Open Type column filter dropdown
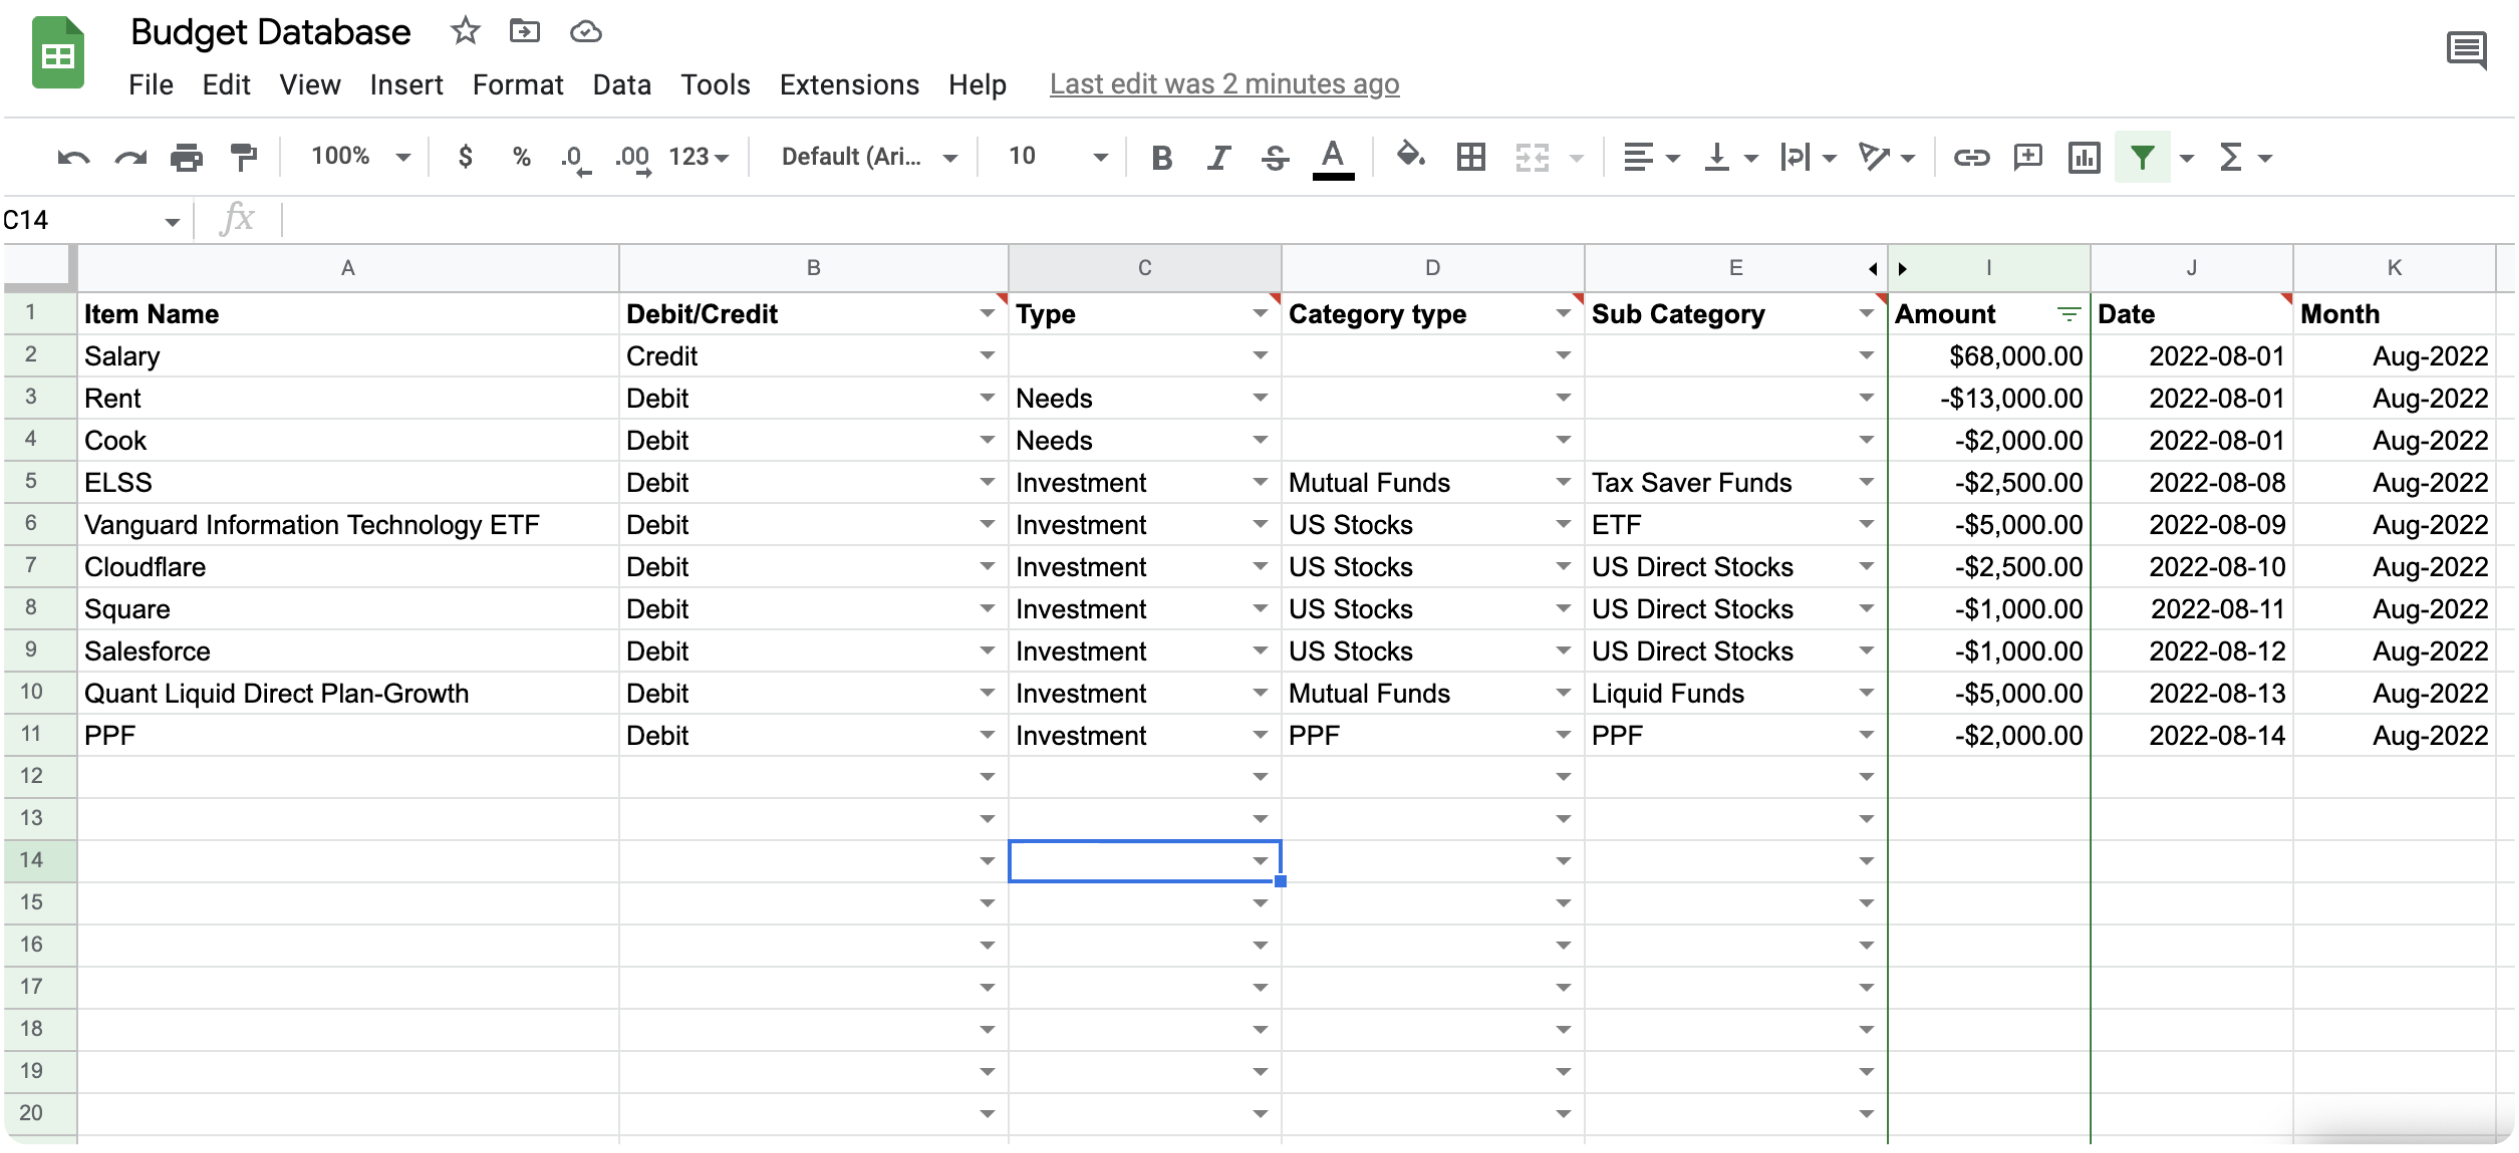Screen dimensions: 2519x1153 [x=1260, y=314]
